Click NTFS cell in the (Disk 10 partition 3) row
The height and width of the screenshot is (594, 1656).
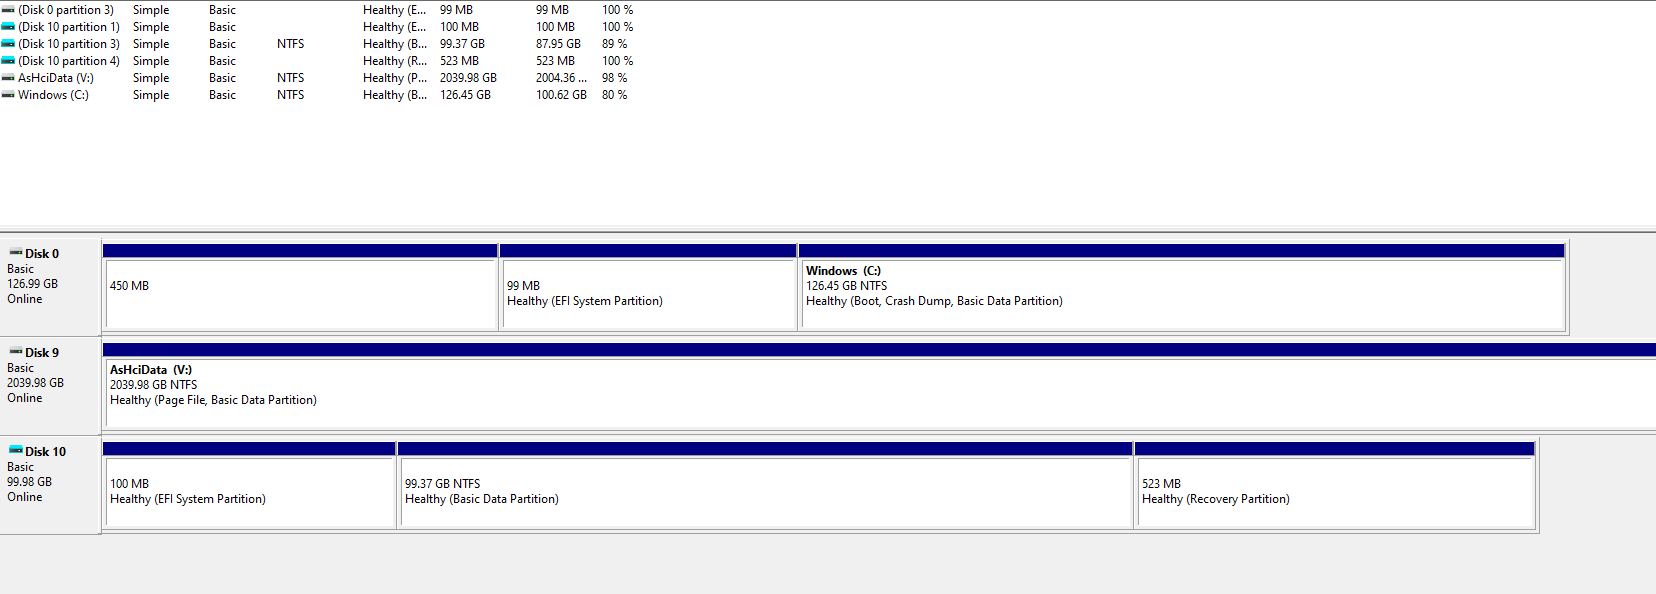(291, 44)
